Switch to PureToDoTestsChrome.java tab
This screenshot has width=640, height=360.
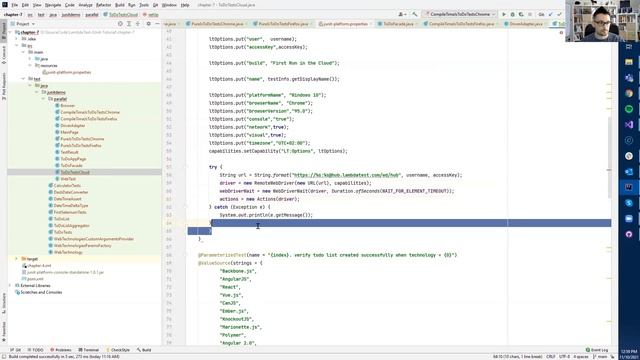click(216, 24)
